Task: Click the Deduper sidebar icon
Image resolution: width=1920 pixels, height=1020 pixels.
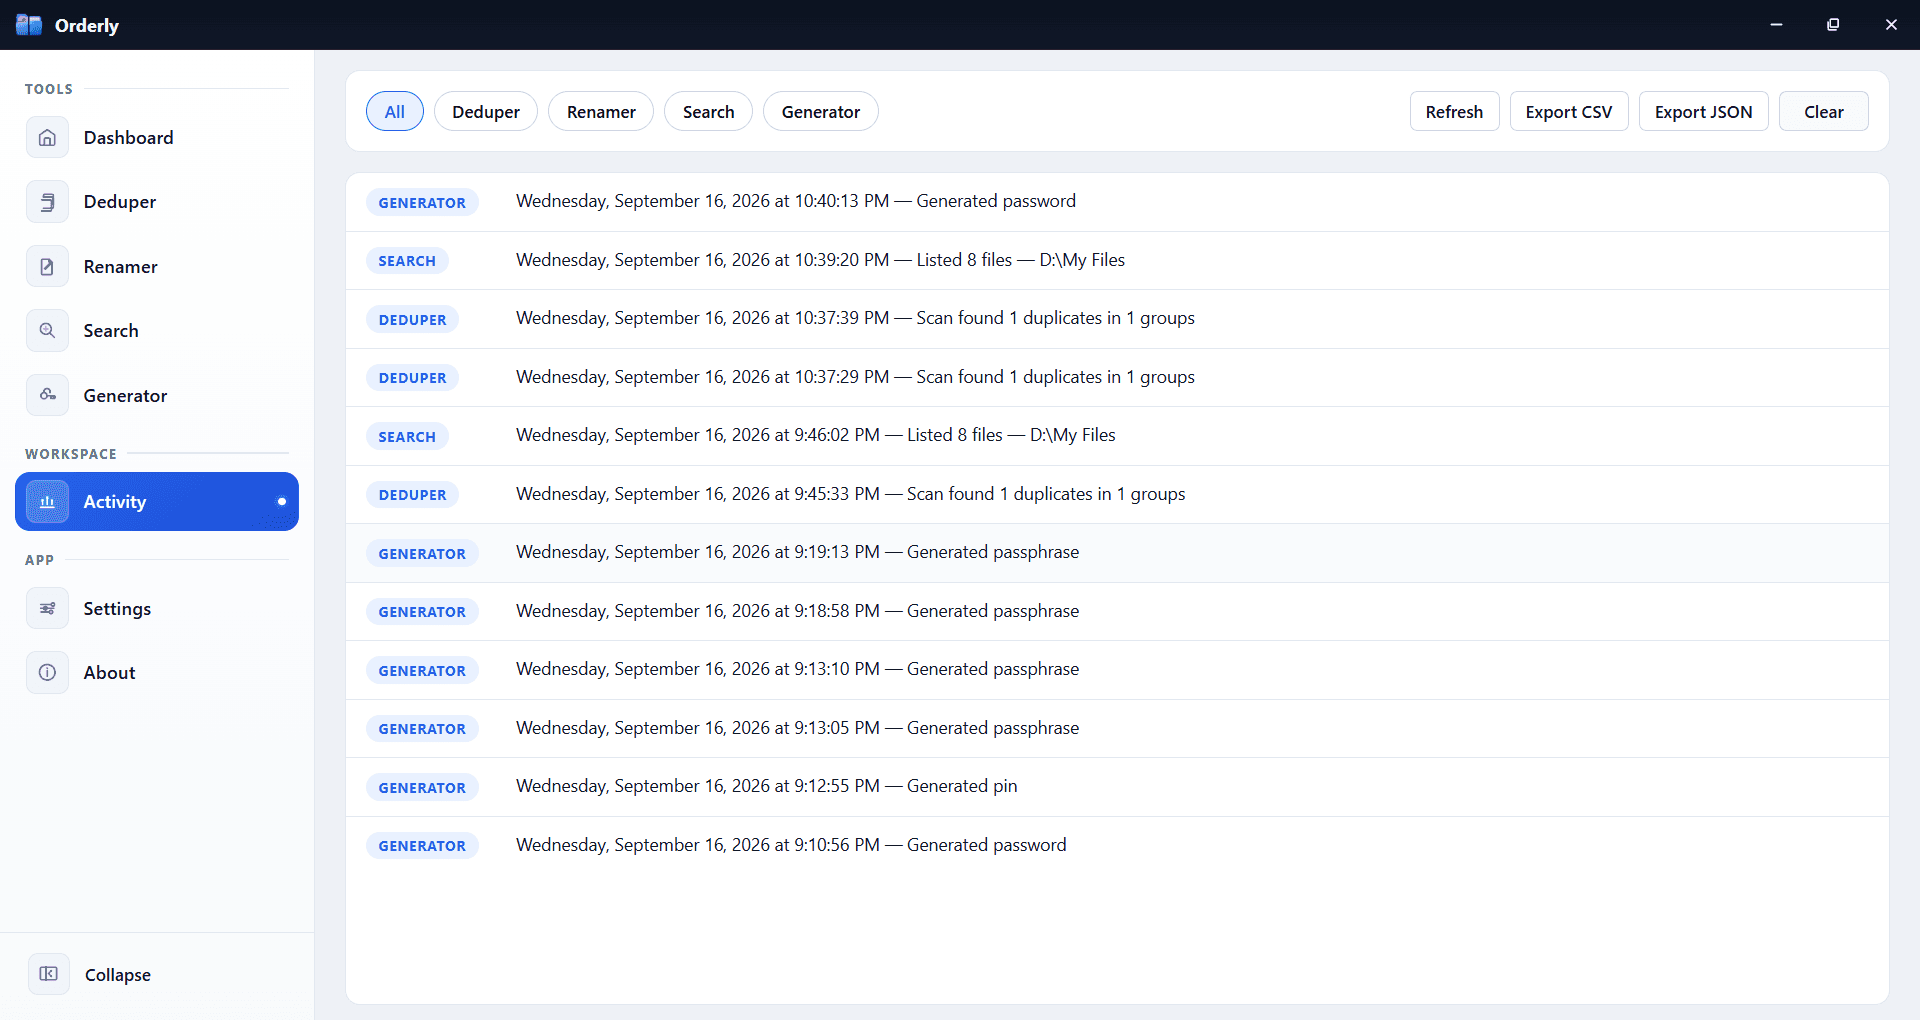Action: tap(47, 202)
